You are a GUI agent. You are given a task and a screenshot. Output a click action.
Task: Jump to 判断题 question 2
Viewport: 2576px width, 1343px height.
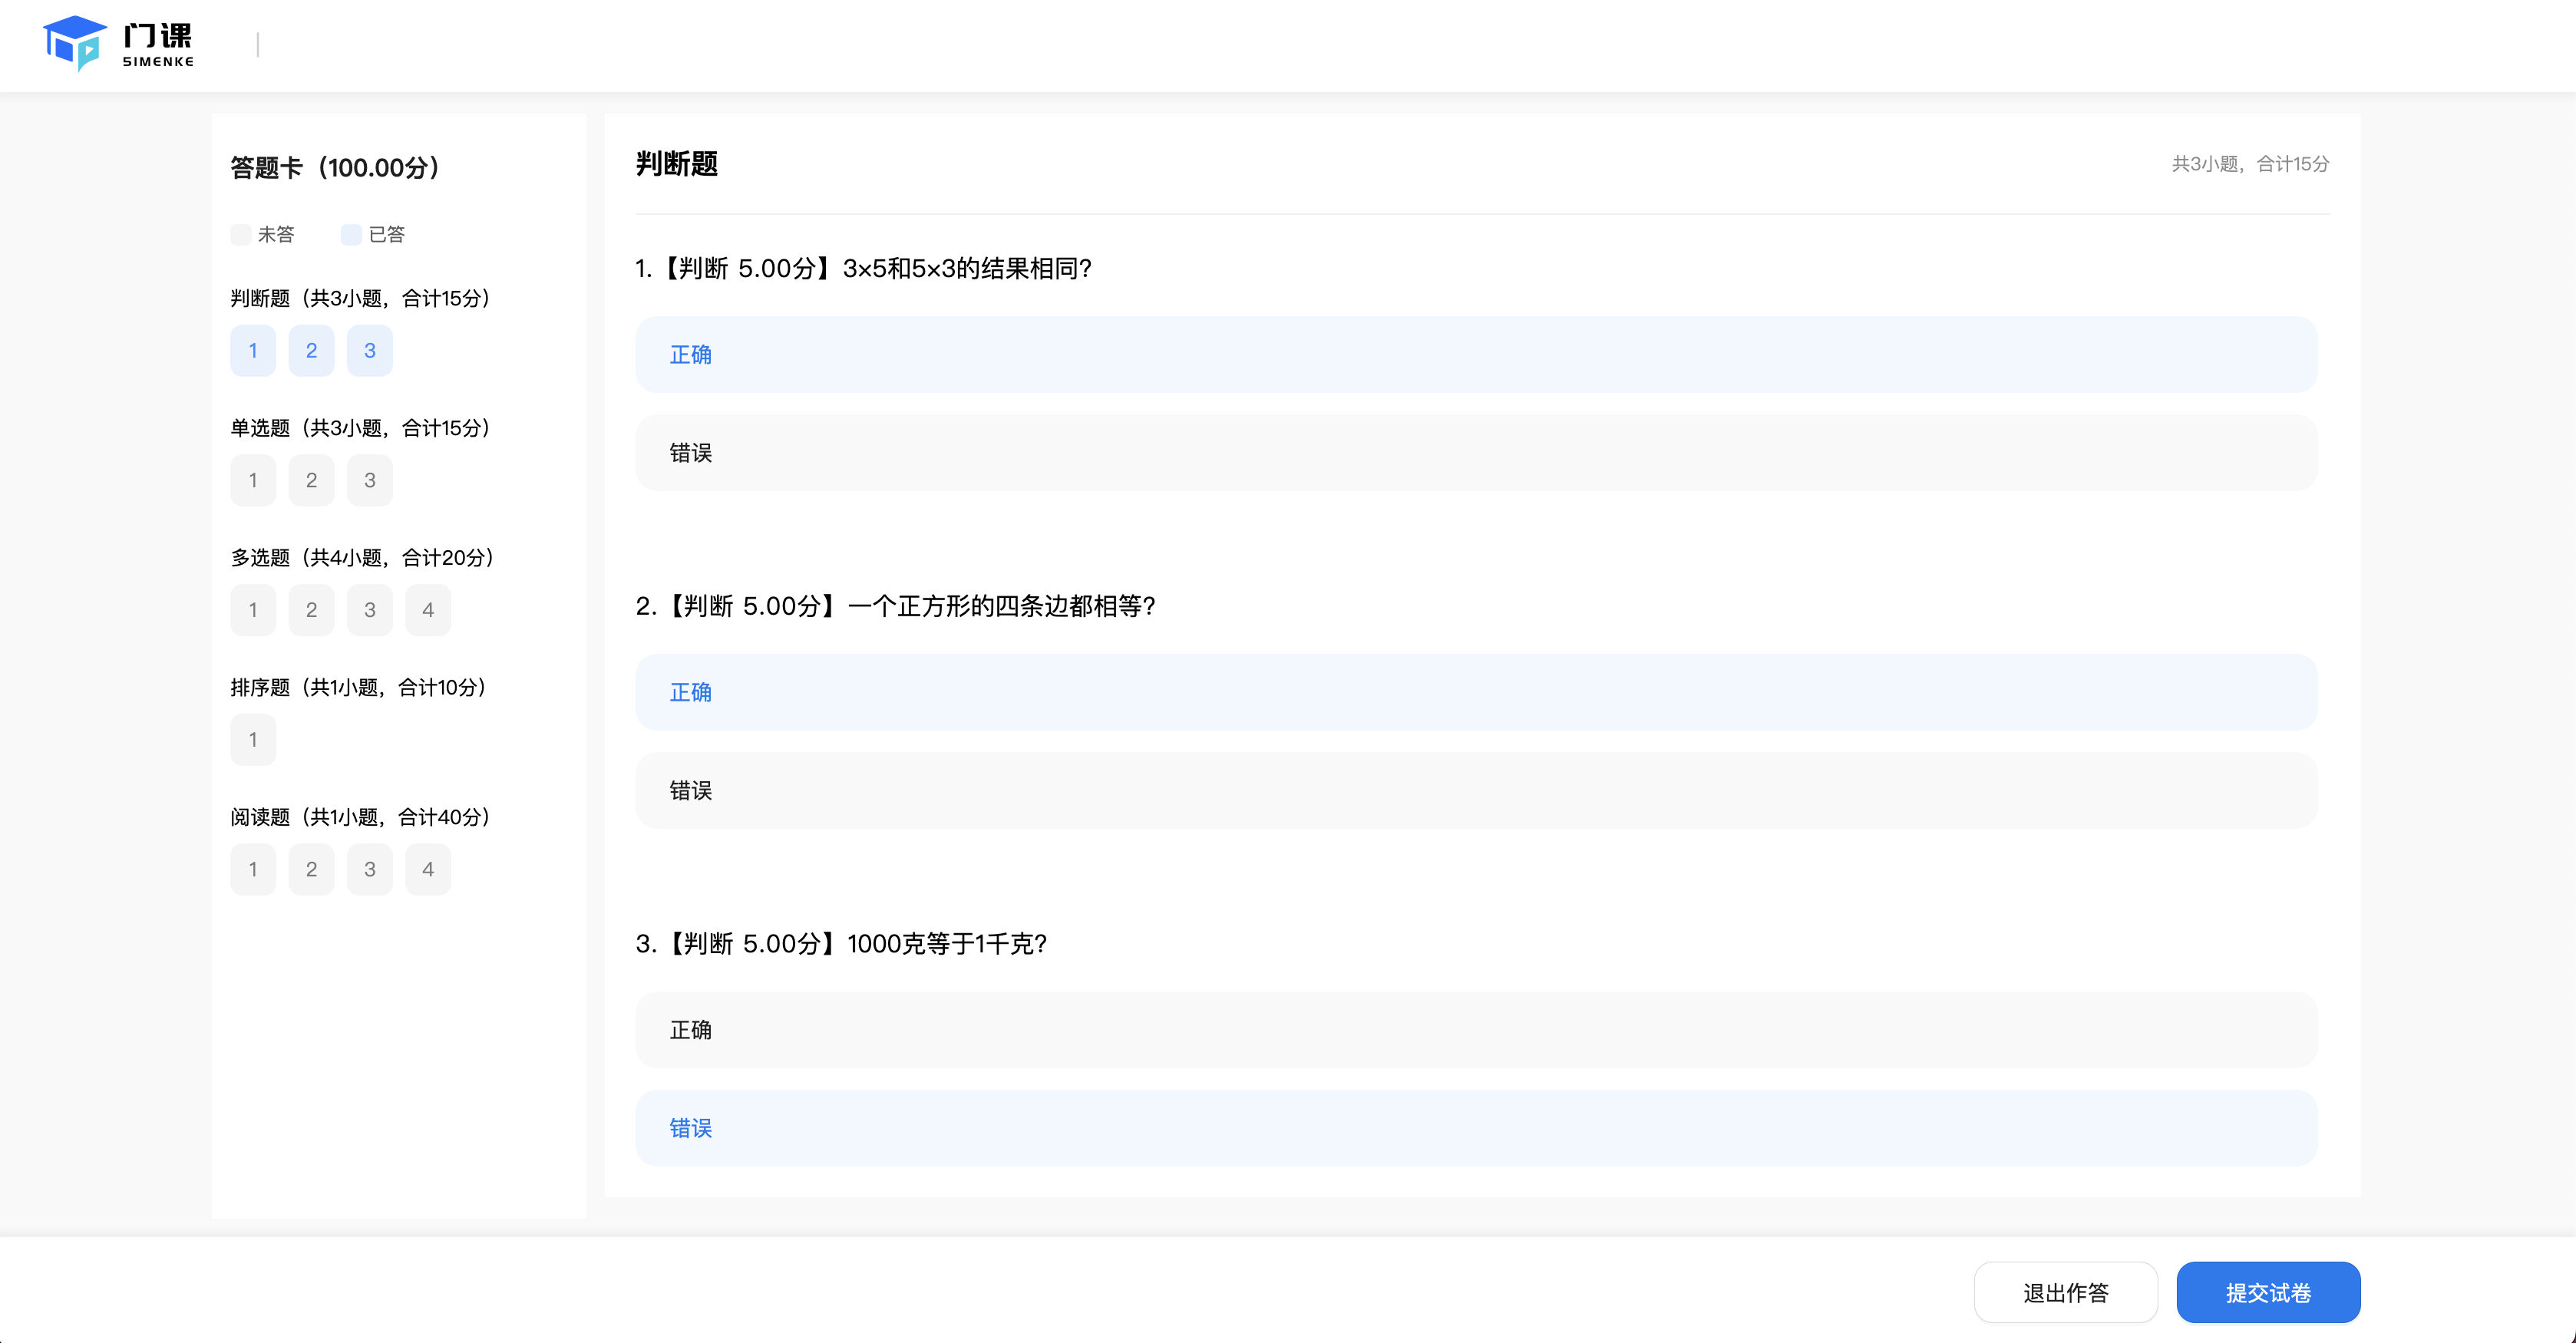[311, 350]
